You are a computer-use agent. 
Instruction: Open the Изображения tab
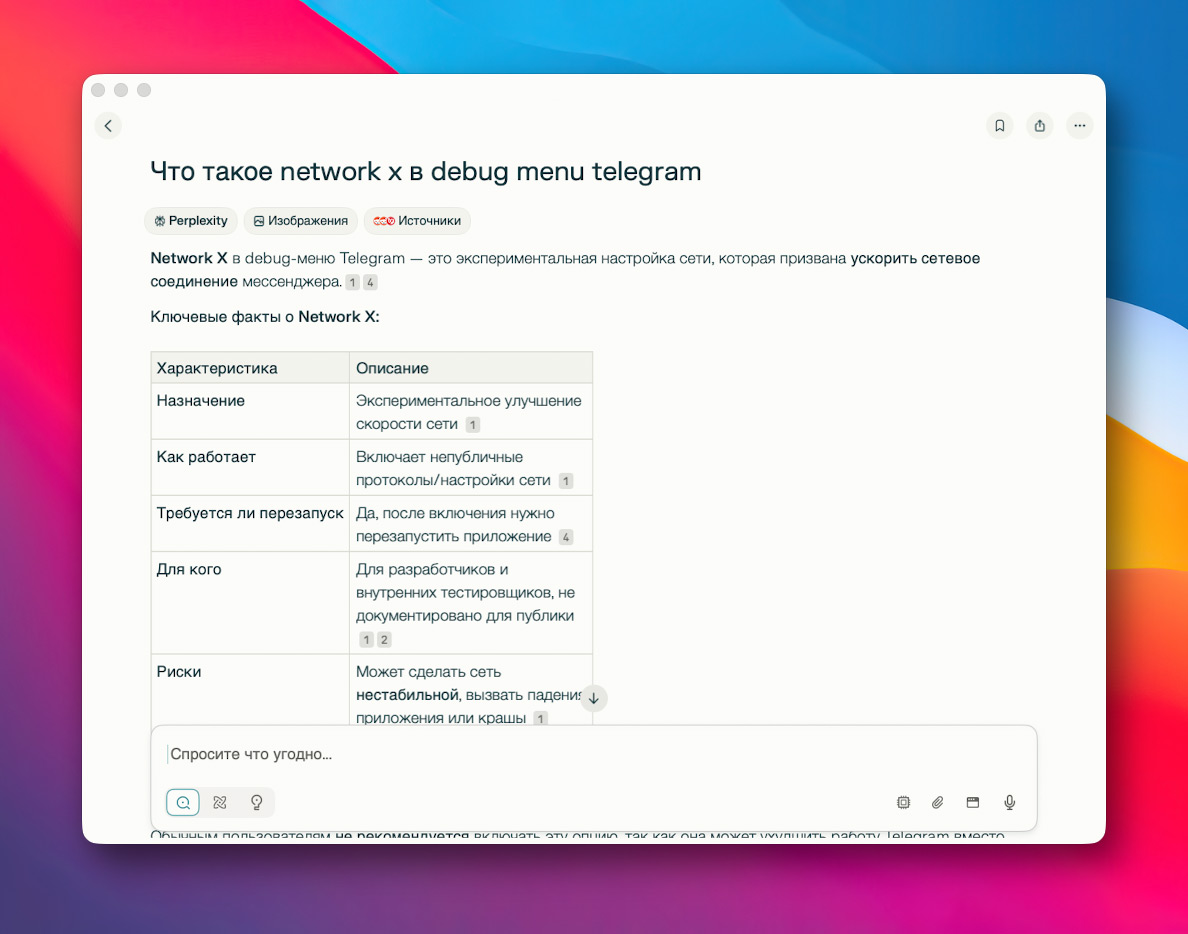tap(300, 221)
